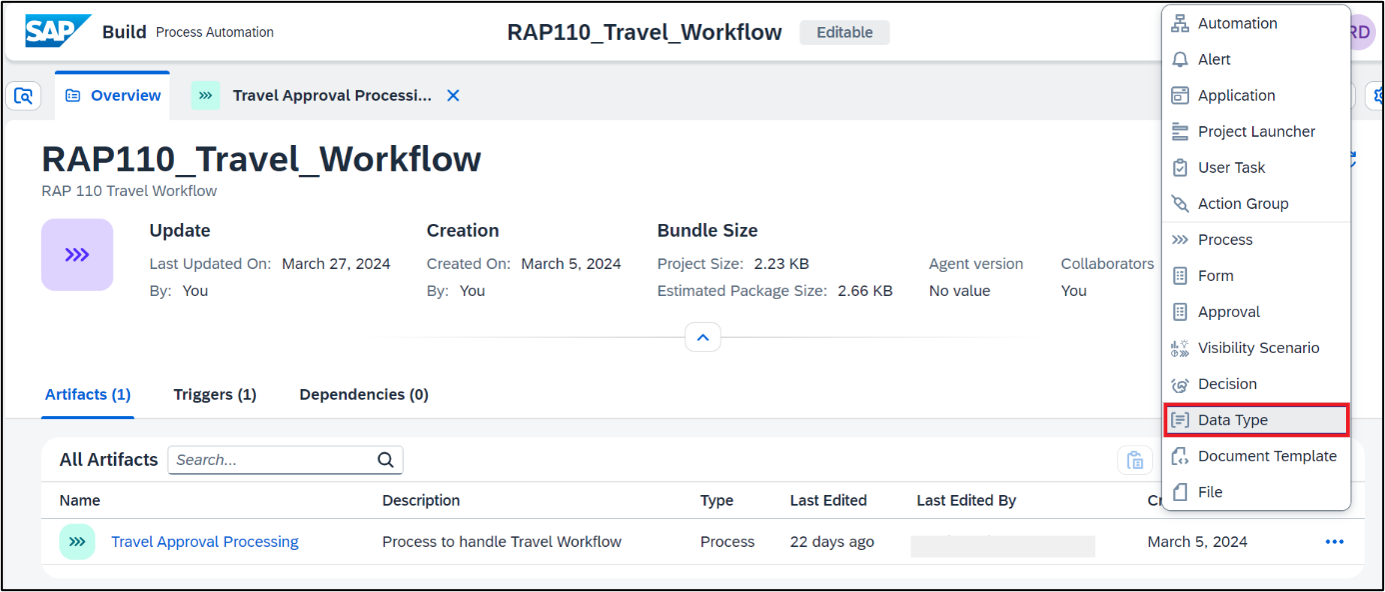This screenshot has width=1385, height=592.
Task: Click the Approval icon in menu
Action: pos(1180,312)
